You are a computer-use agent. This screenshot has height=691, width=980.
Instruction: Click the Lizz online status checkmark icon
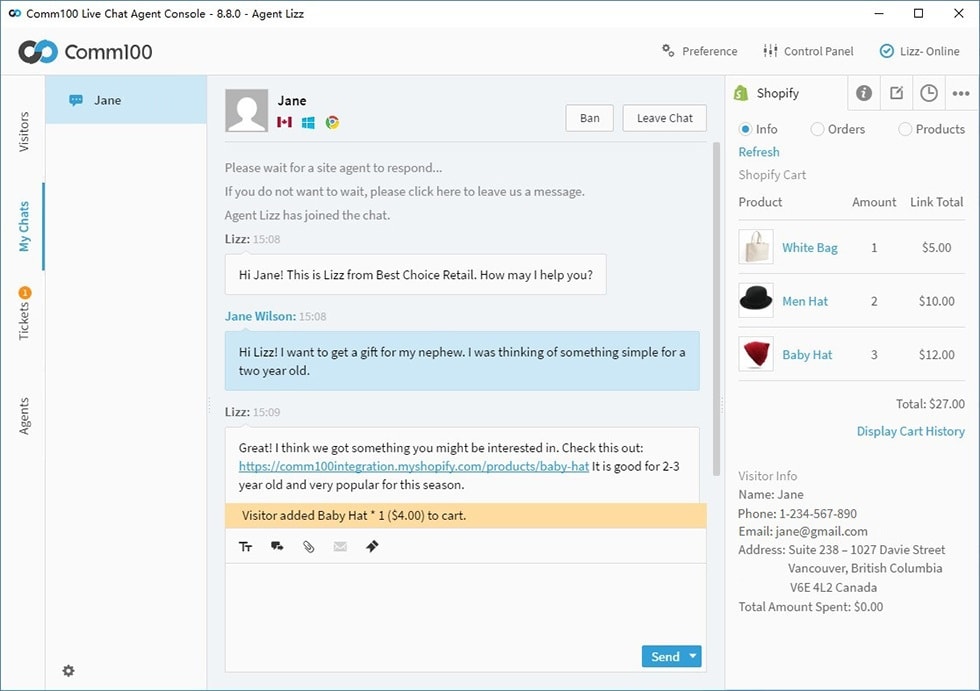click(886, 51)
